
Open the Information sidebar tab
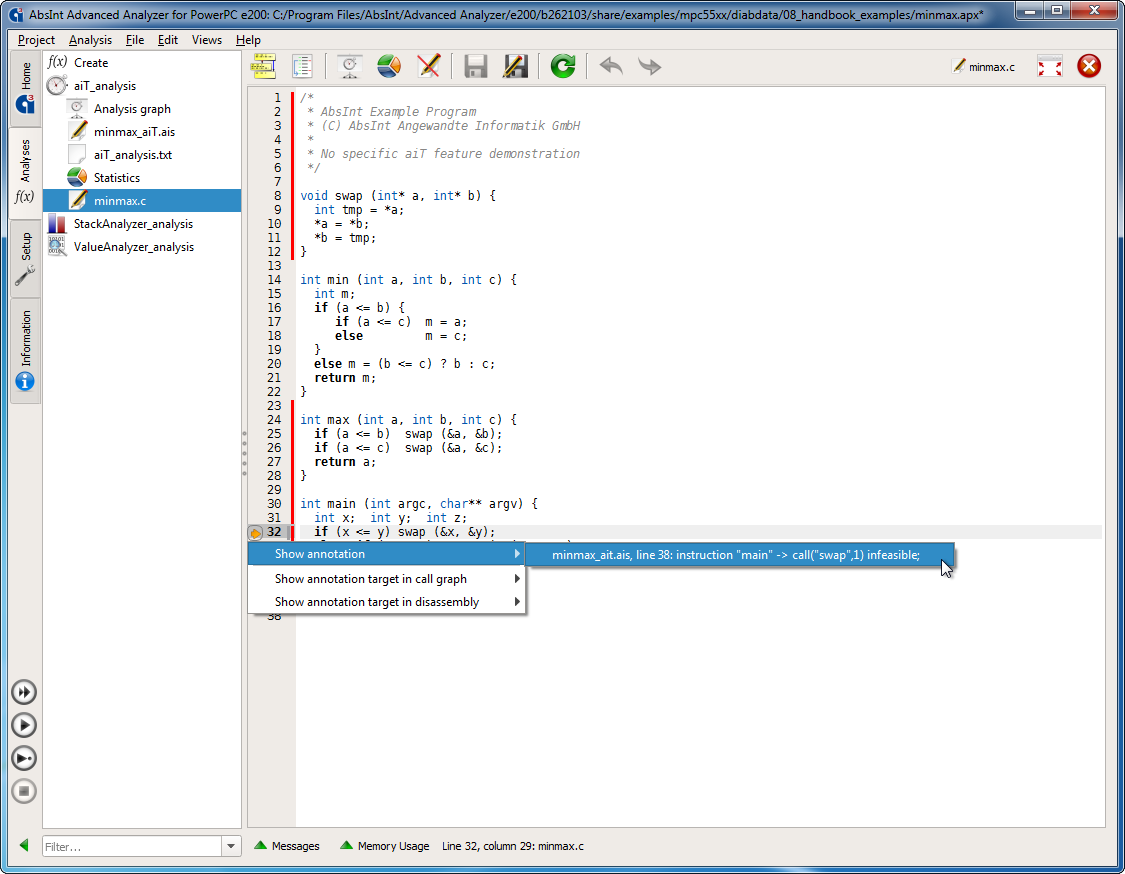coord(26,349)
